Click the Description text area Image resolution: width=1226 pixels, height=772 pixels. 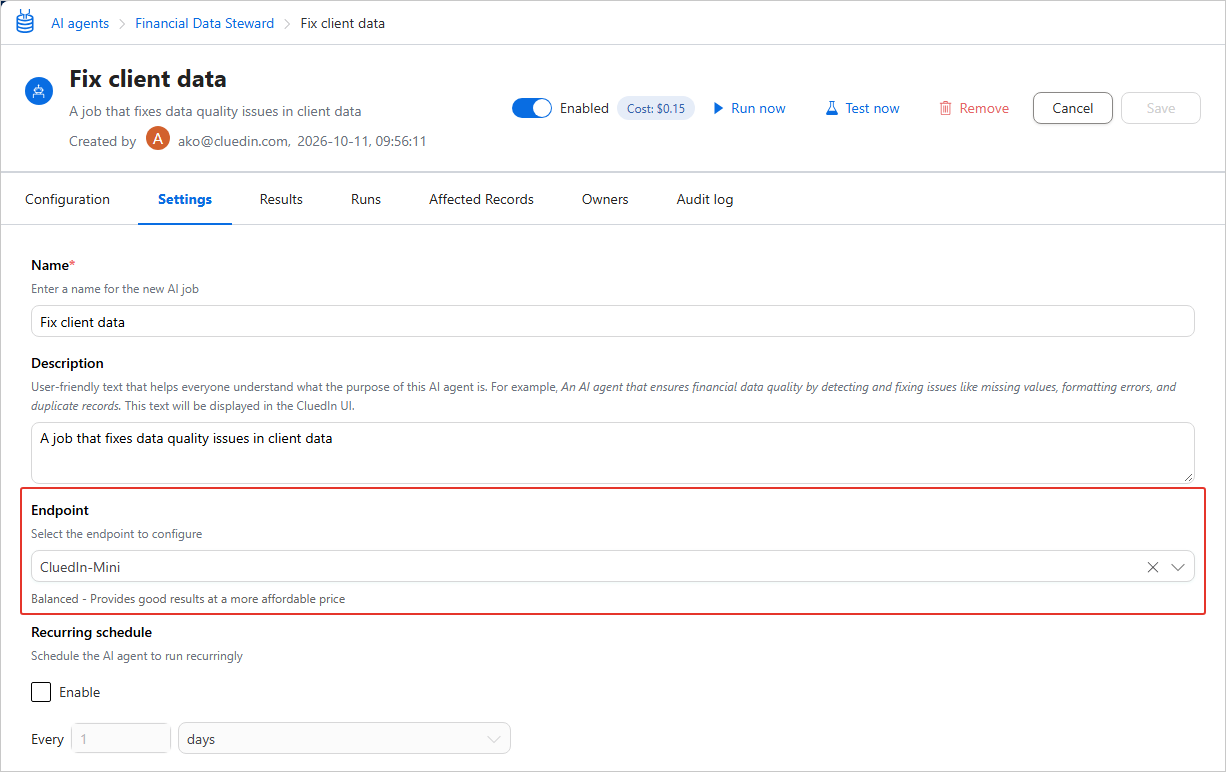click(613, 453)
